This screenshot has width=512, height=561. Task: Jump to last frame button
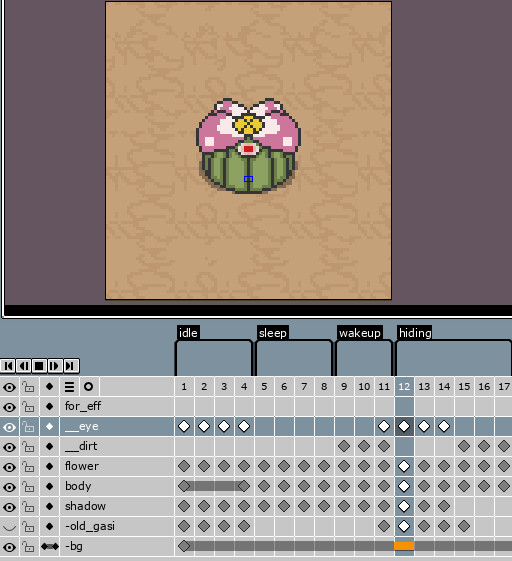click(71, 366)
